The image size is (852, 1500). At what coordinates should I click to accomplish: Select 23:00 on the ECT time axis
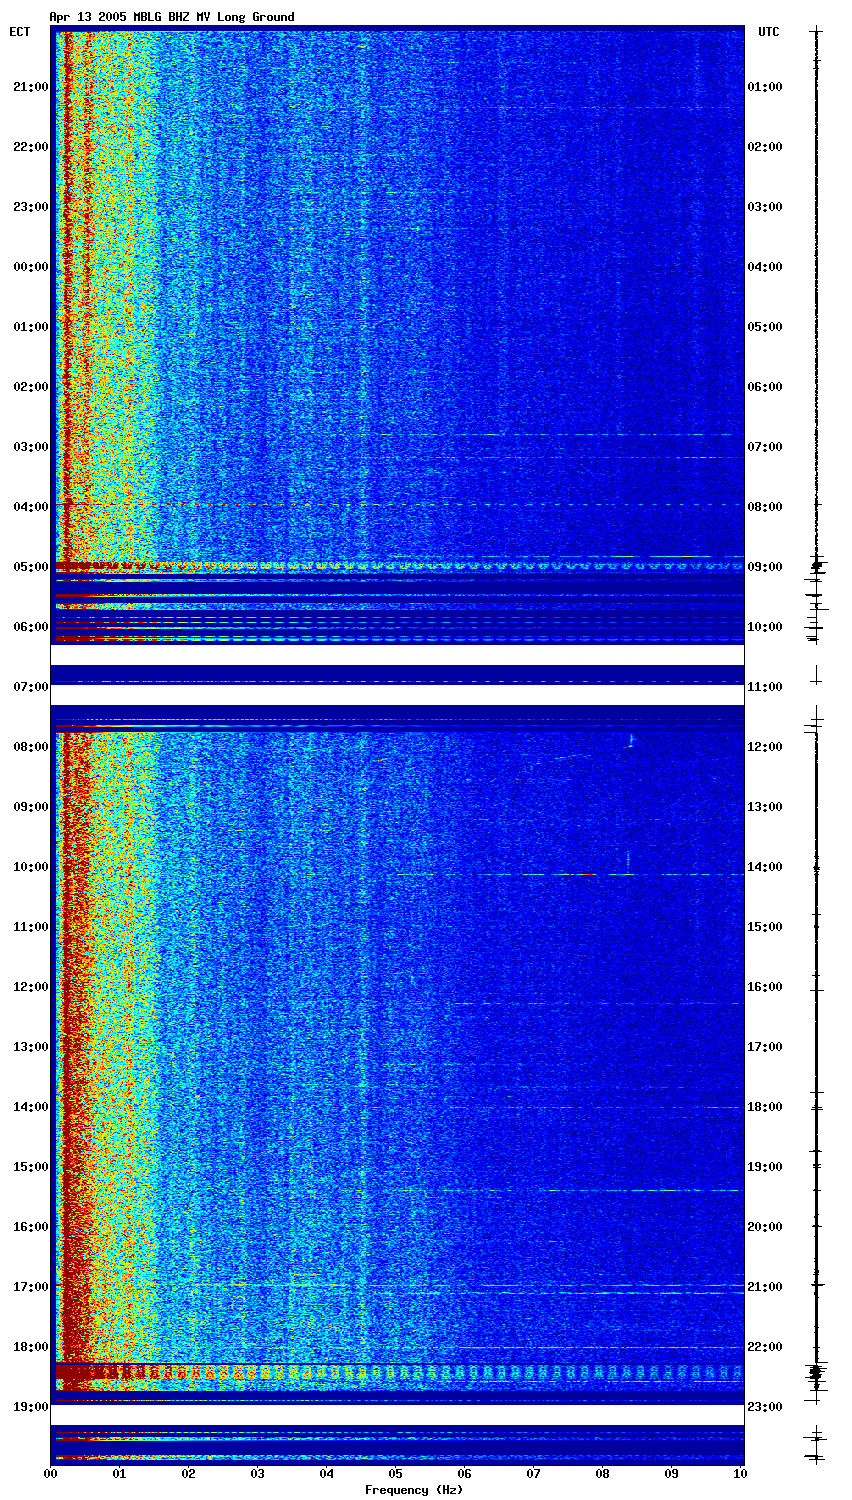(x=30, y=207)
